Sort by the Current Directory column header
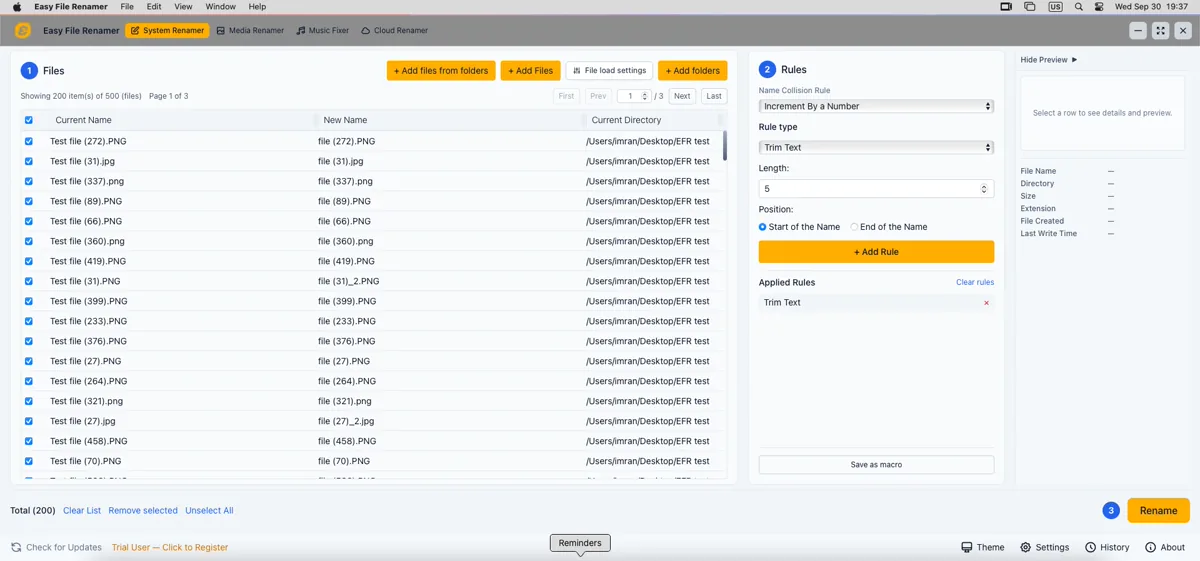The width and height of the screenshot is (1200, 561). (626, 120)
